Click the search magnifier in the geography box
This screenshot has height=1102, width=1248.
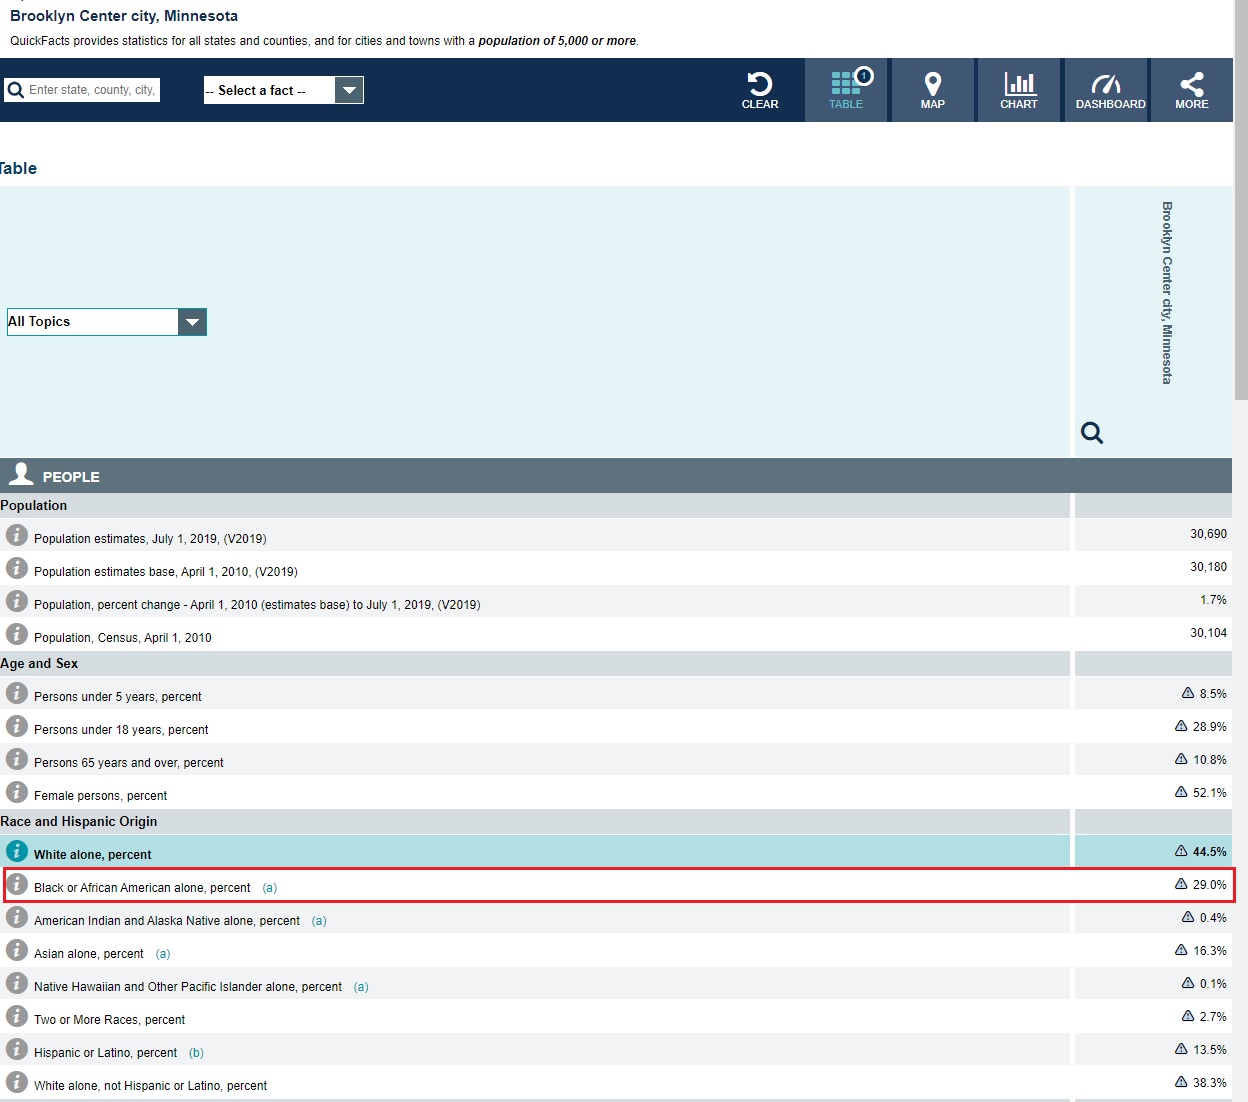(x=16, y=90)
